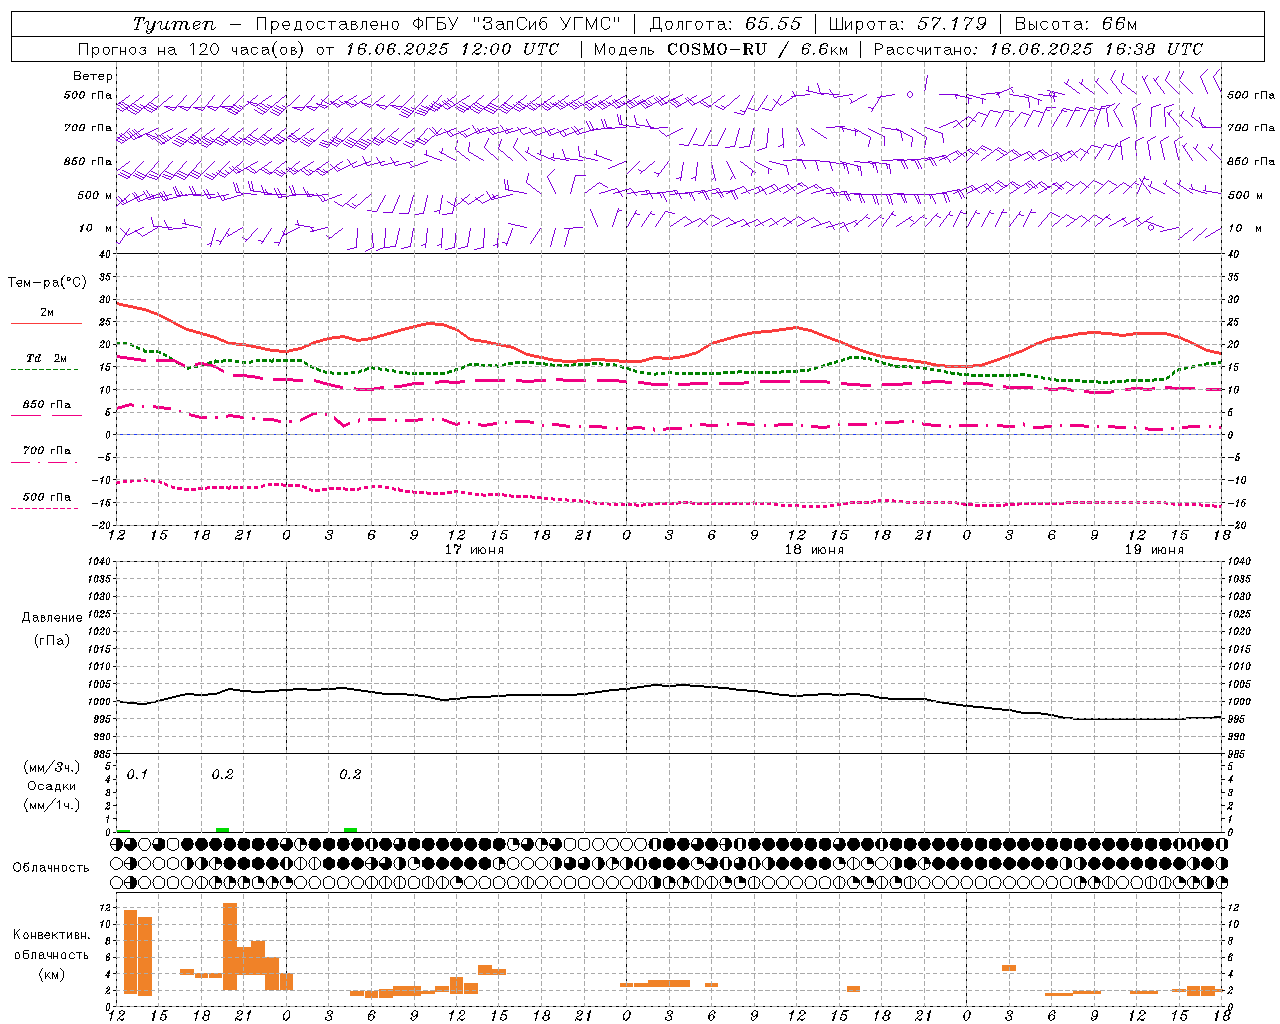The height and width of the screenshot is (1024, 1280).
Task: Click the "Ветер" wind panel label
Action: (93, 76)
